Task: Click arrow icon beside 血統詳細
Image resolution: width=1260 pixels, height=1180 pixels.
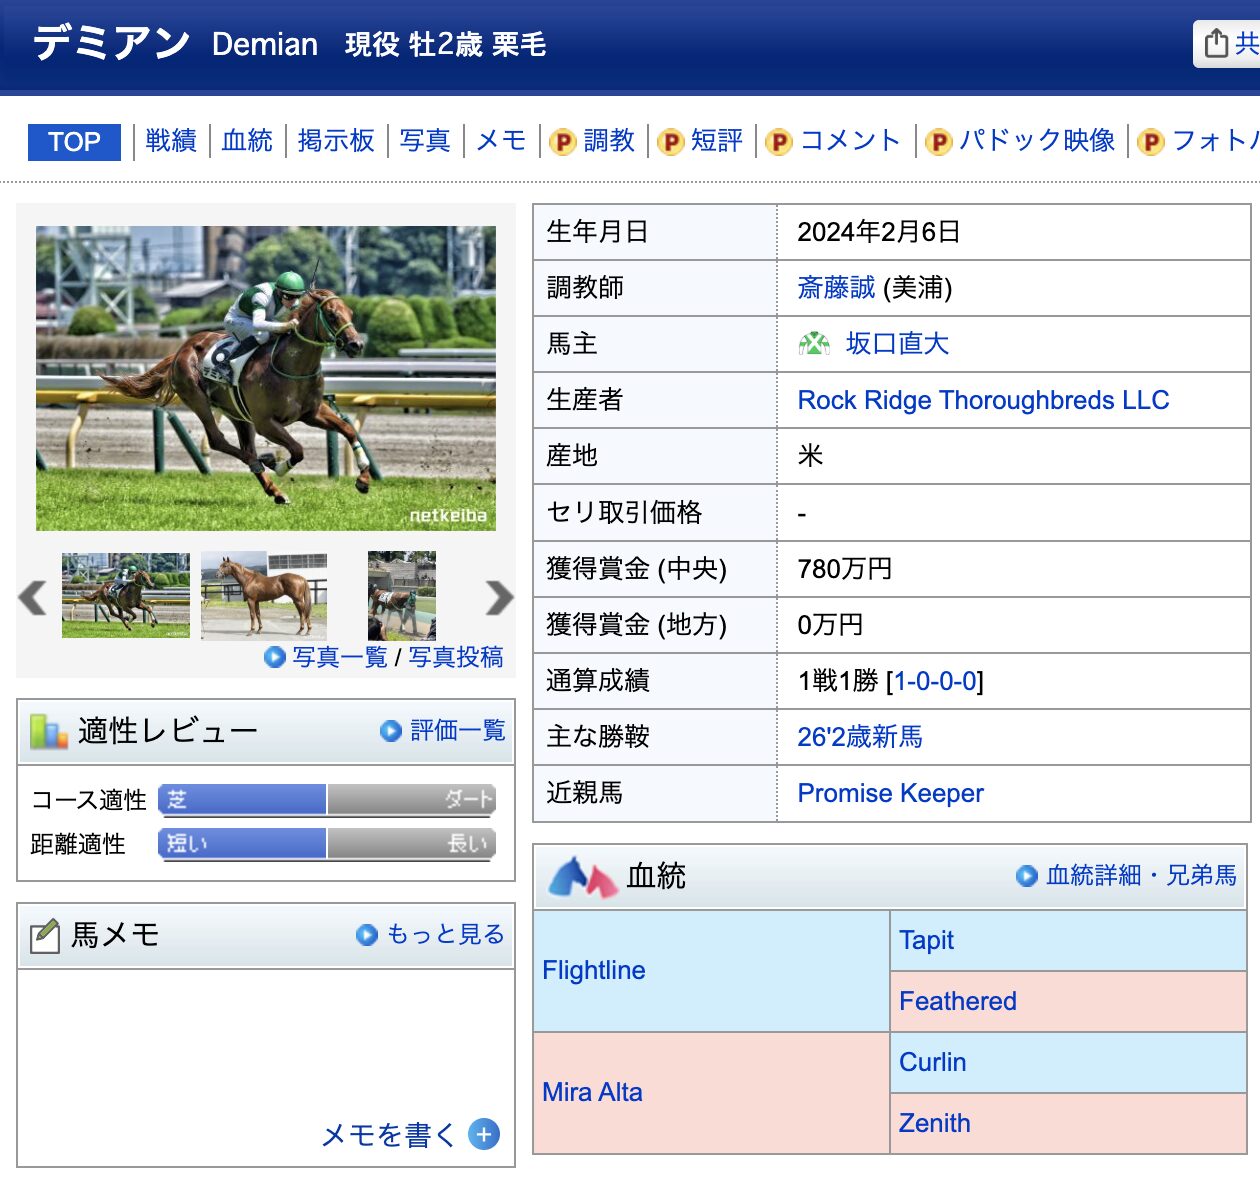Action: [1027, 875]
